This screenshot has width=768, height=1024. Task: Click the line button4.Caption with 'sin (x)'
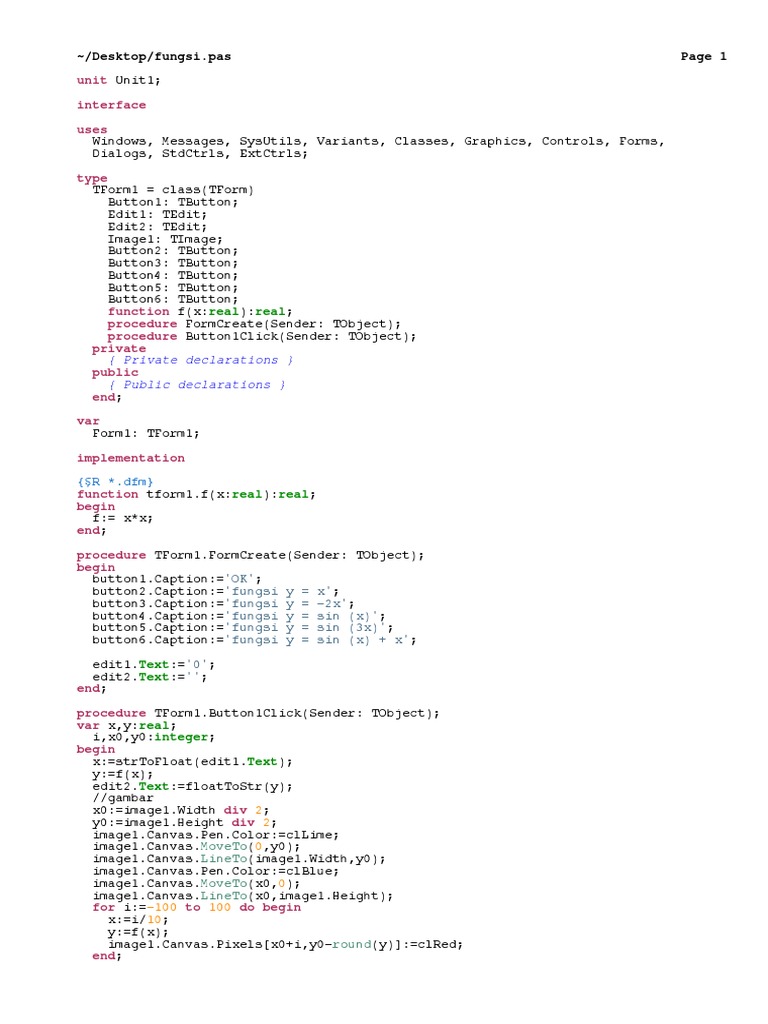coord(238,616)
